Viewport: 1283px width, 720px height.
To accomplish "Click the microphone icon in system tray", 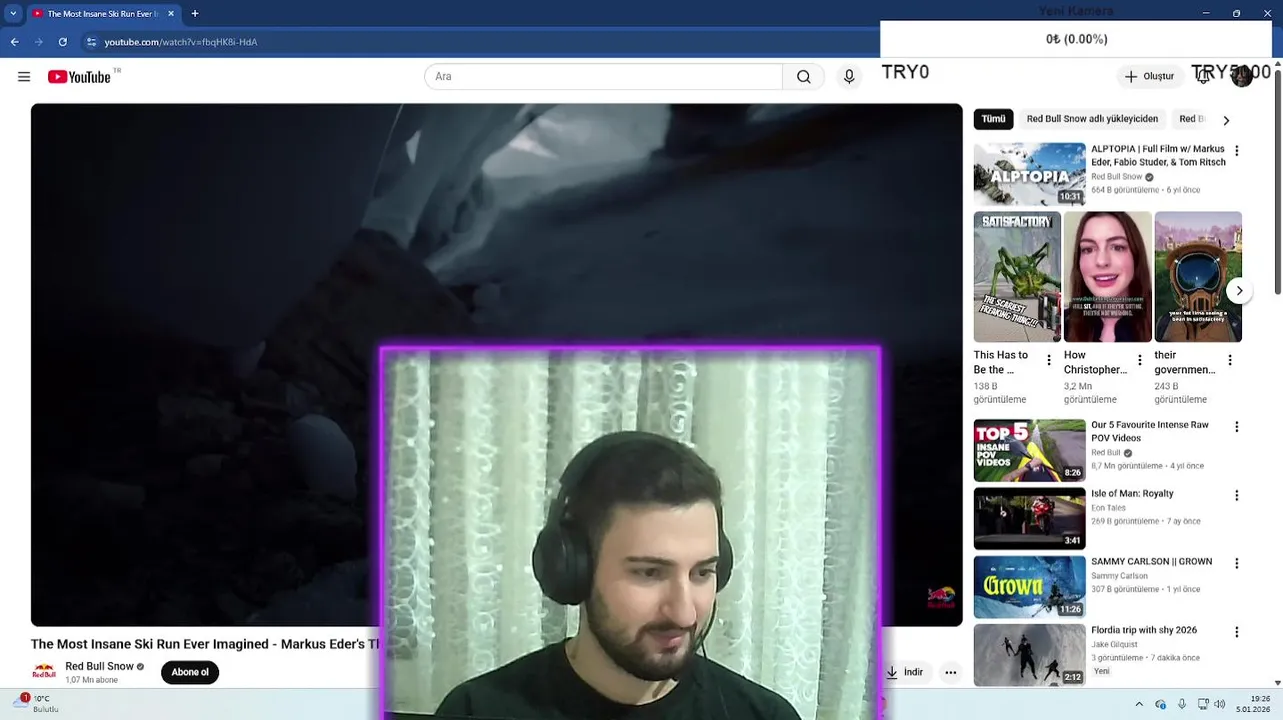I will click(x=1182, y=704).
